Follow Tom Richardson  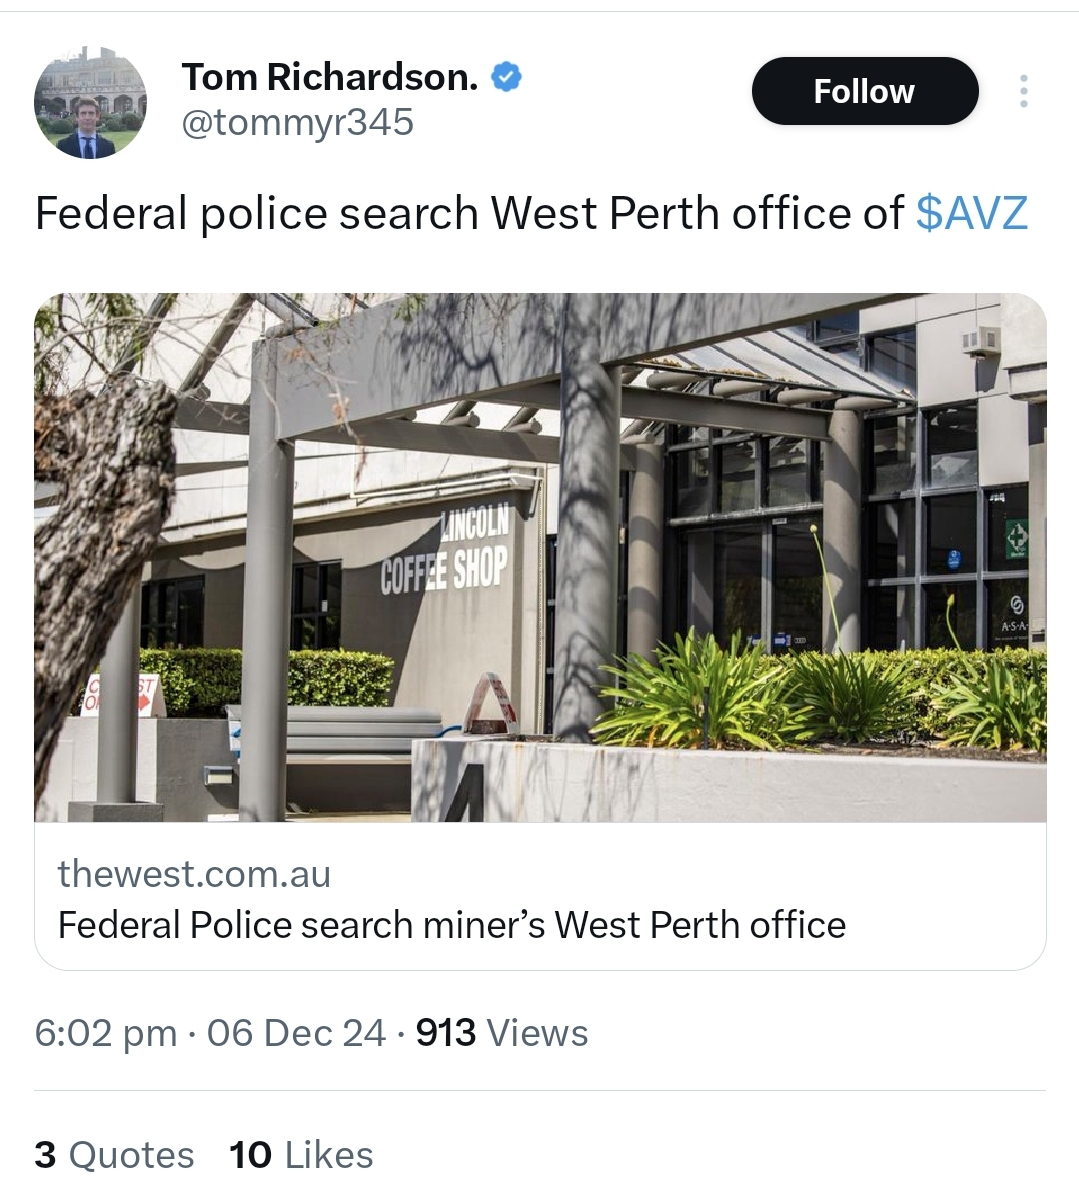pyautogui.click(x=864, y=91)
